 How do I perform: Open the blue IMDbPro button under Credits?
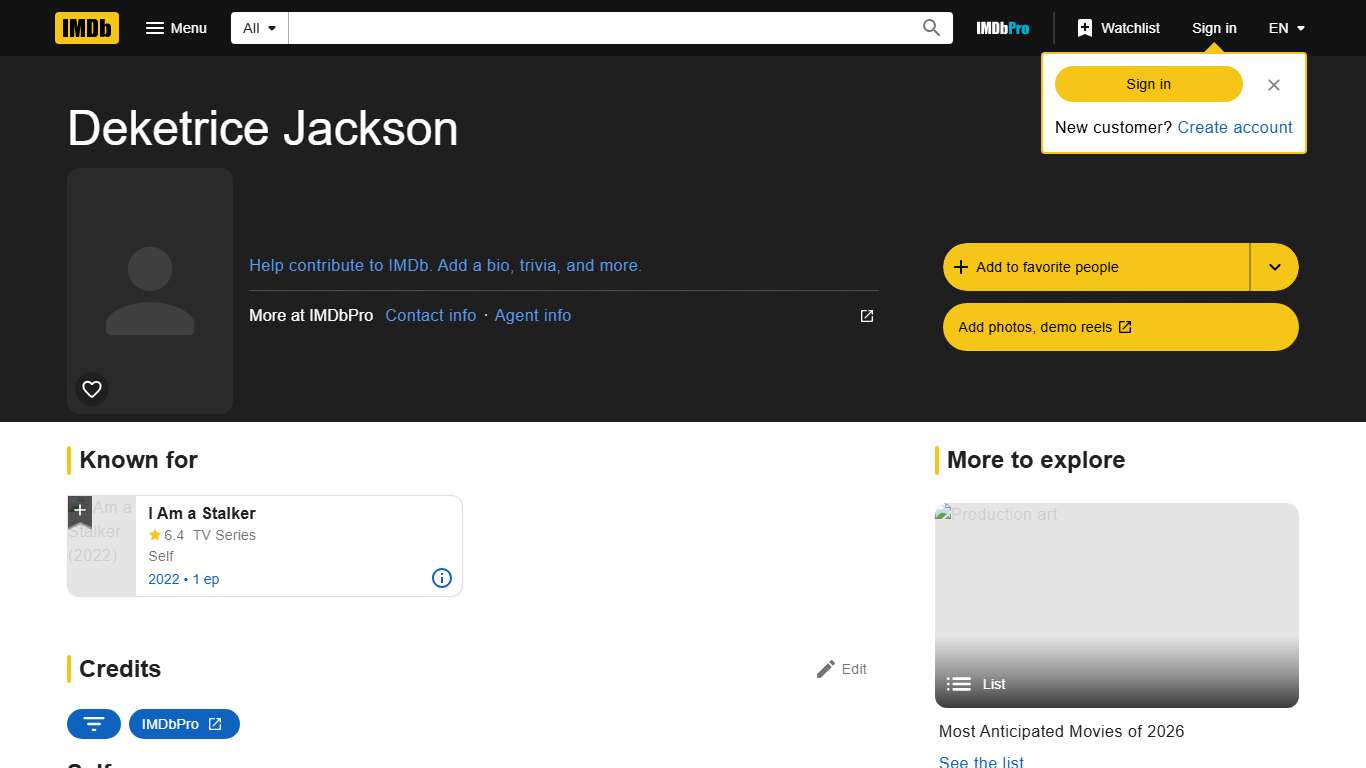(x=184, y=723)
